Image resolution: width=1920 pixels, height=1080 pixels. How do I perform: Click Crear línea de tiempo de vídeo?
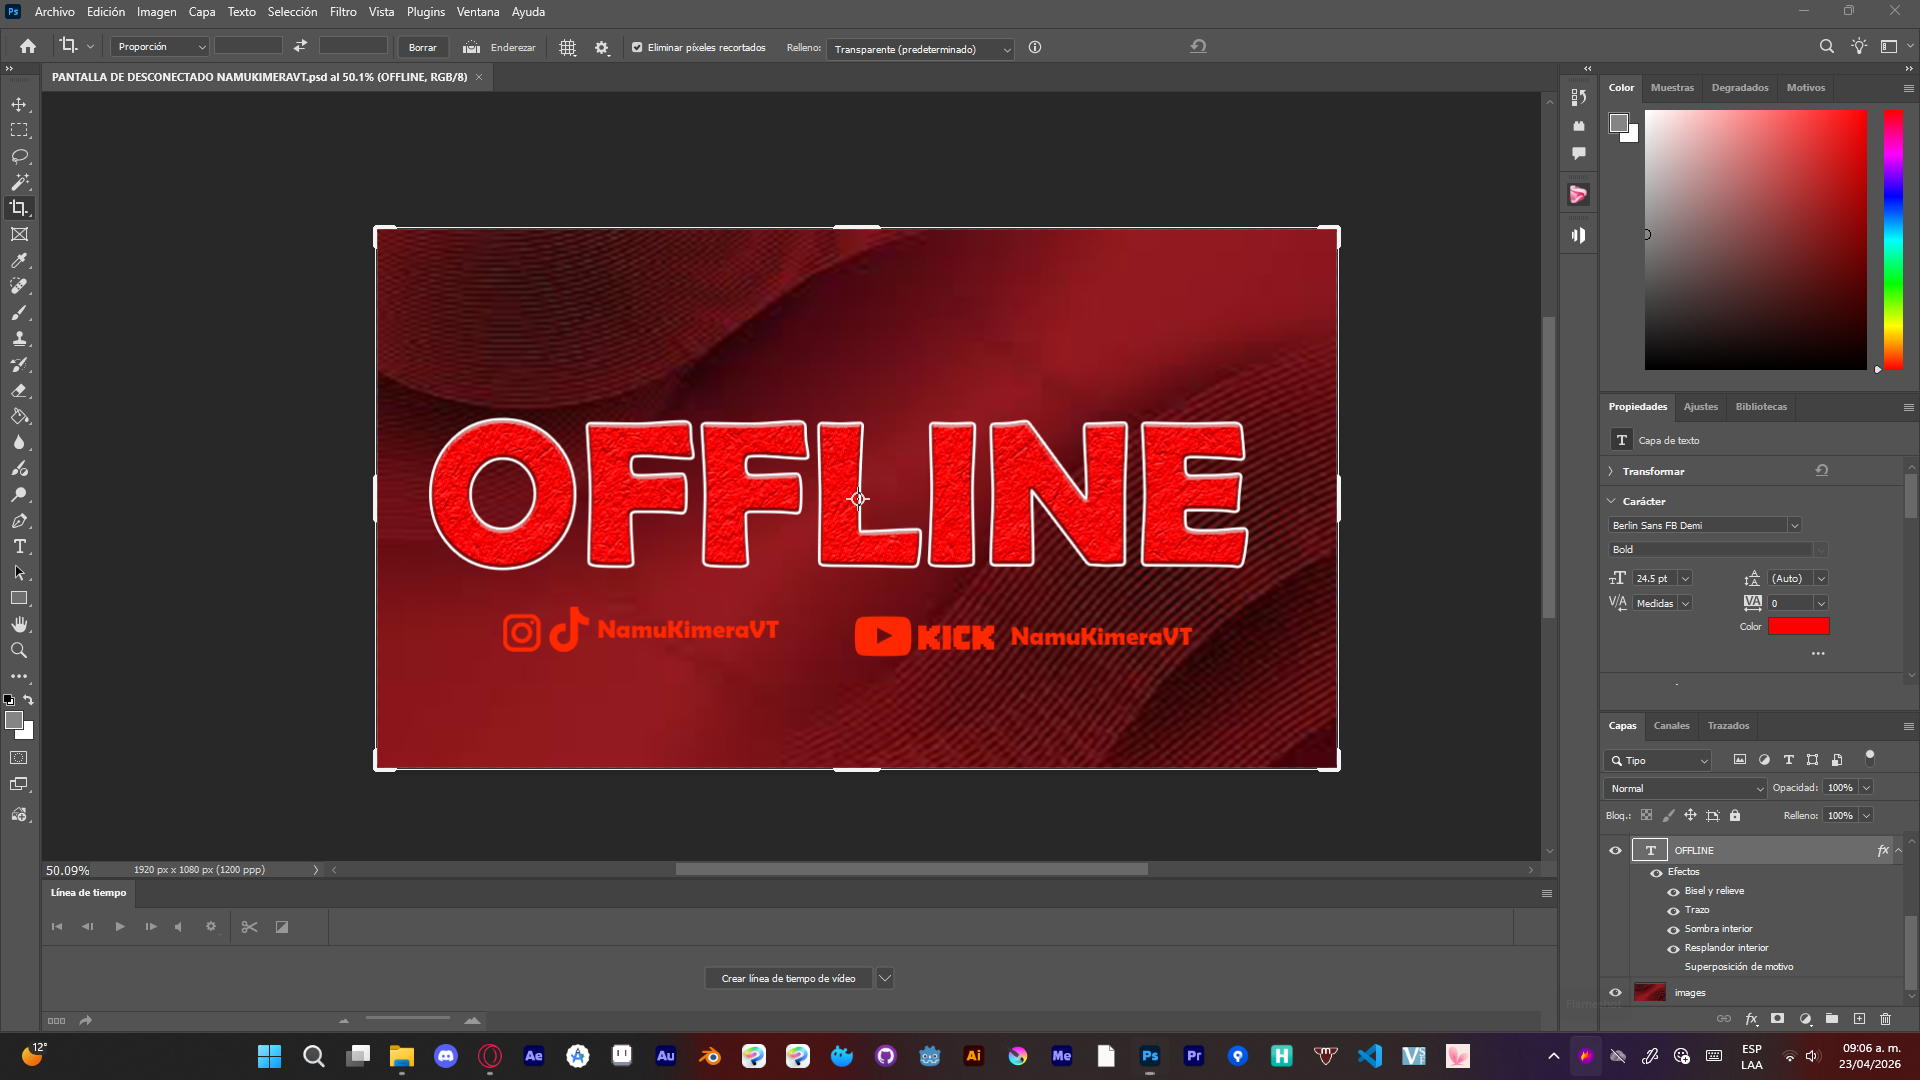[788, 978]
